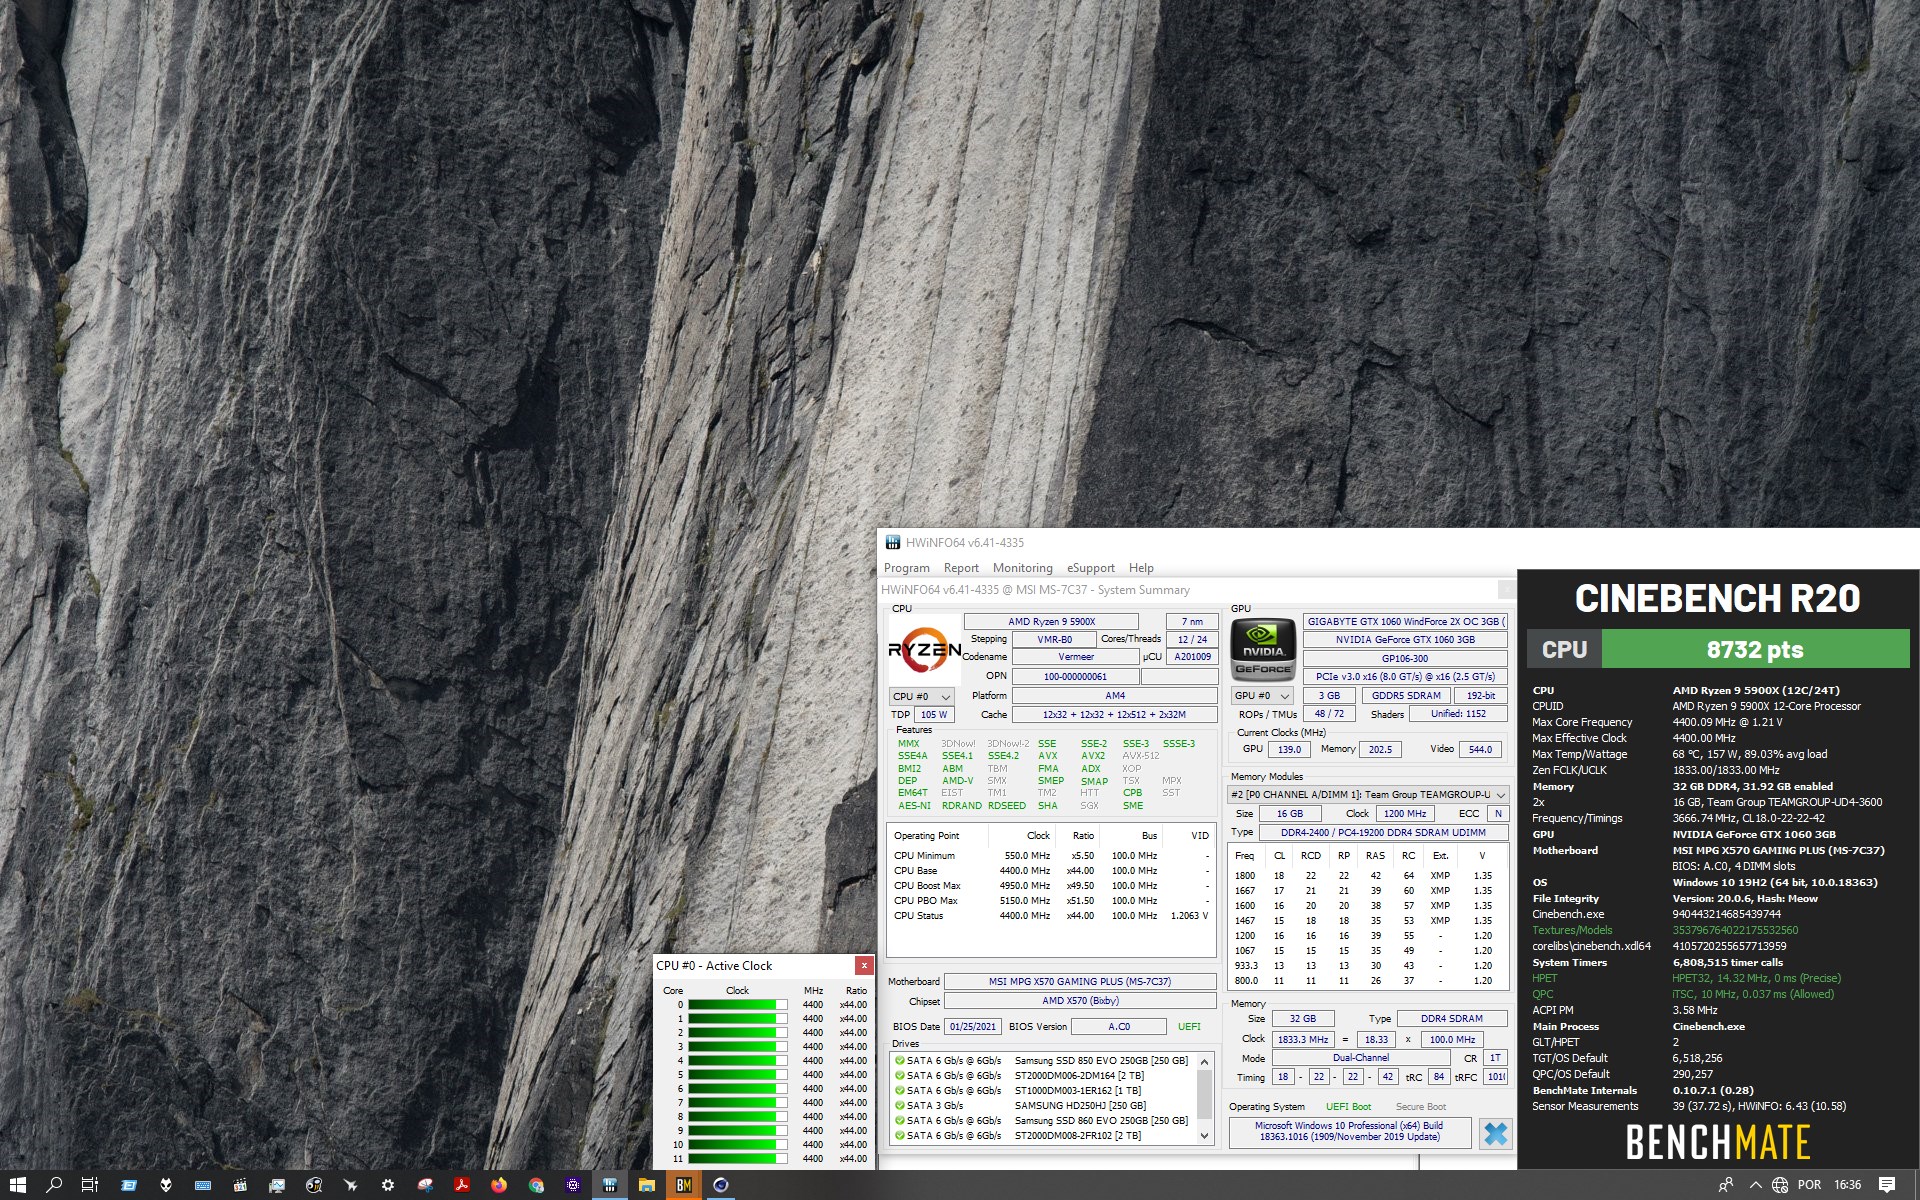Open the Memory Modules DIMM dropdown
The image size is (1920, 1200).
pyautogui.click(x=1367, y=795)
